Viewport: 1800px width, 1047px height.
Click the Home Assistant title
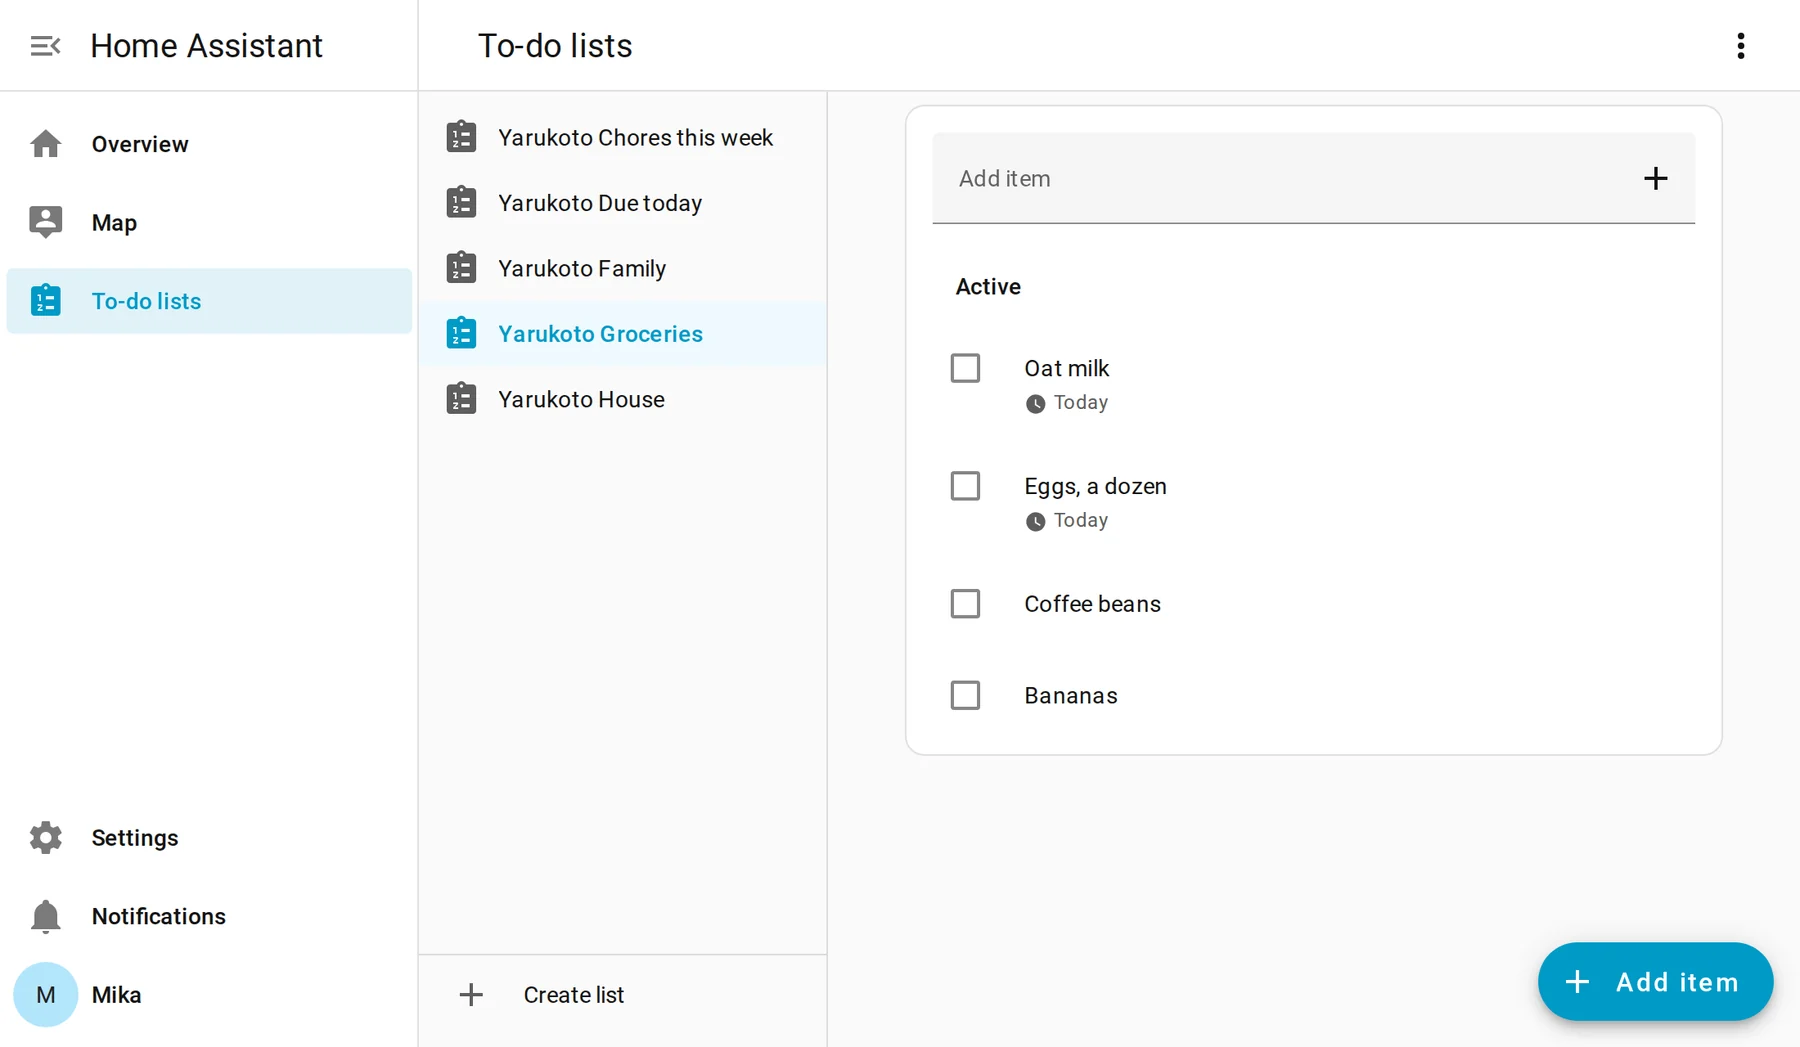[206, 46]
